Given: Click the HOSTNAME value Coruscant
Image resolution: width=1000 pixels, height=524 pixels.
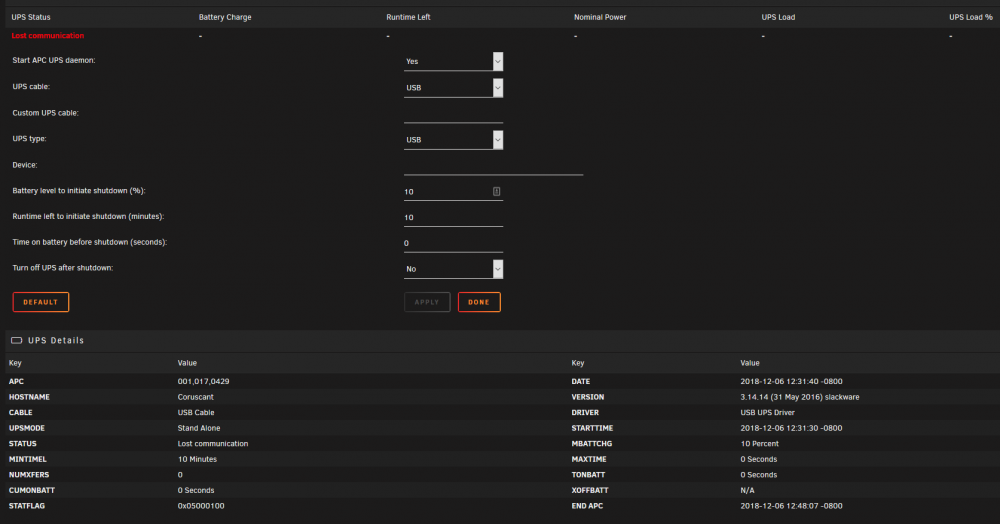Looking at the screenshot, I should click(196, 397).
